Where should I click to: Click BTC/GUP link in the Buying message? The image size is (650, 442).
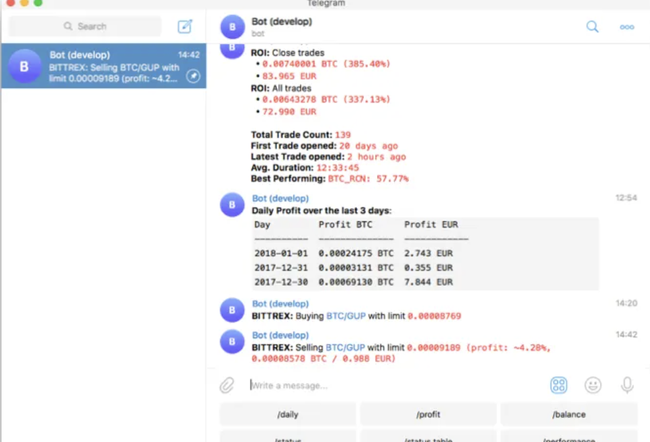[x=346, y=316]
